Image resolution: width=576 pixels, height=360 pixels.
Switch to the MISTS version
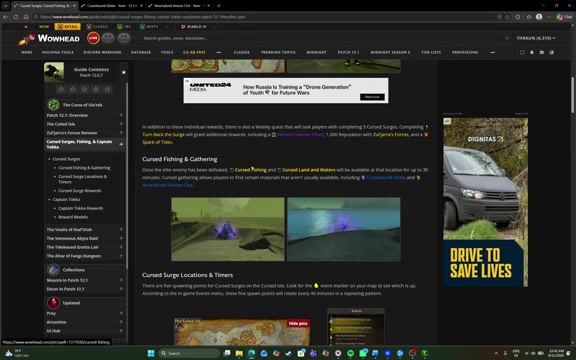(x=149, y=26)
